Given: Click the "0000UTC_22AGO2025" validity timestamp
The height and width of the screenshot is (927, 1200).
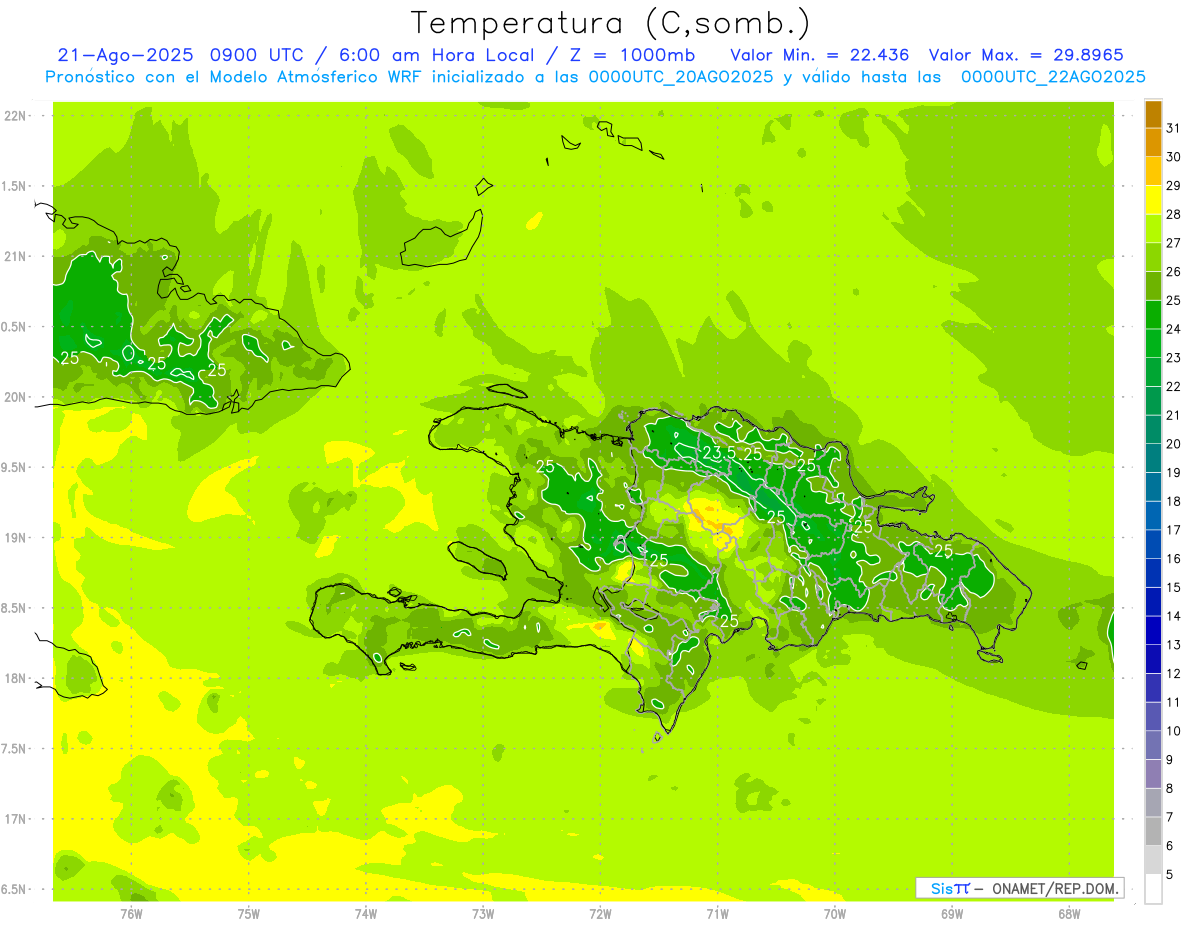Looking at the screenshot, I should pos(1053,77).
